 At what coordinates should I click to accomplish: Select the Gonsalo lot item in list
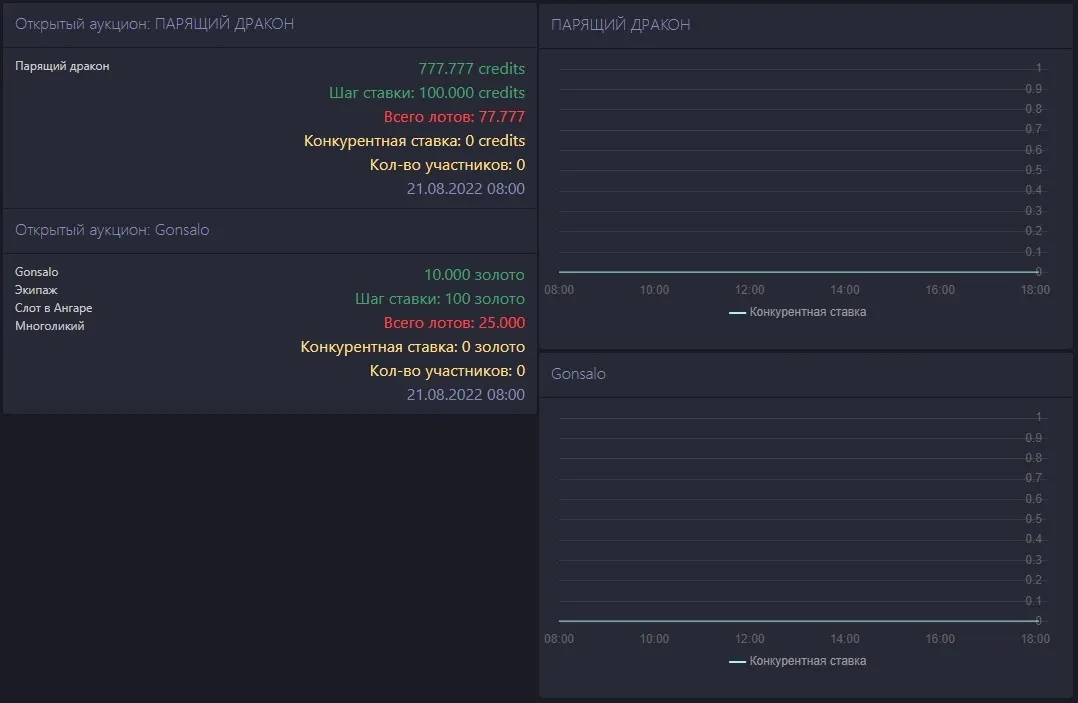click(x=37, y=272)
